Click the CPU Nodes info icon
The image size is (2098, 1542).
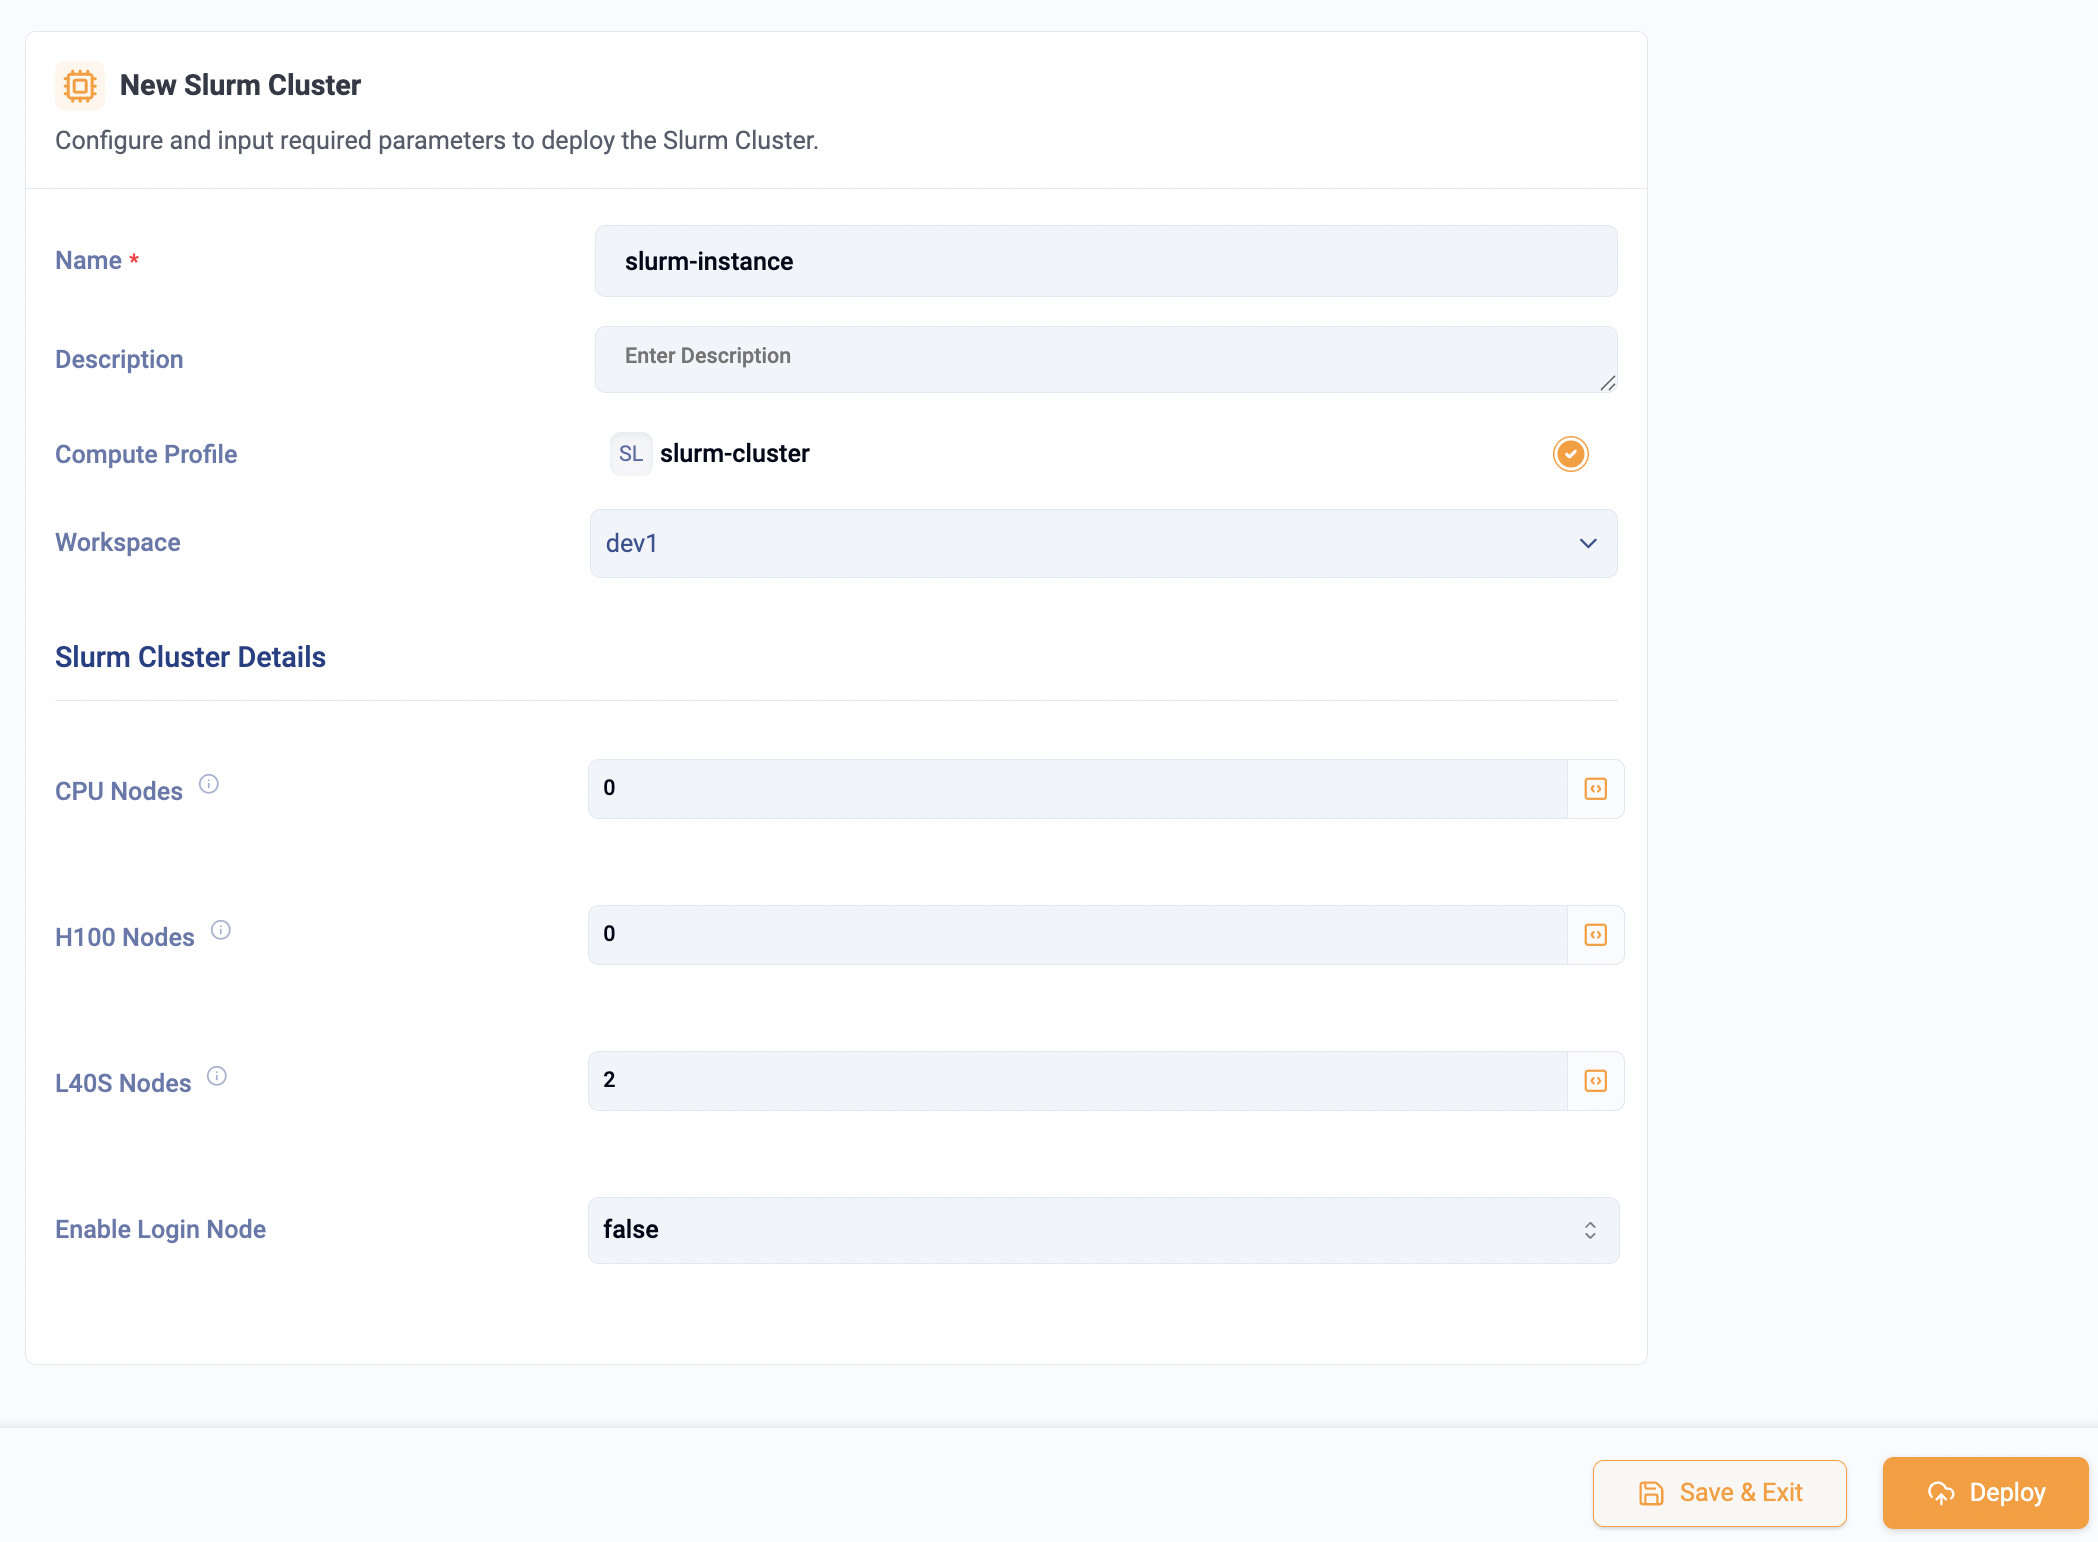[x=208, y=784]
